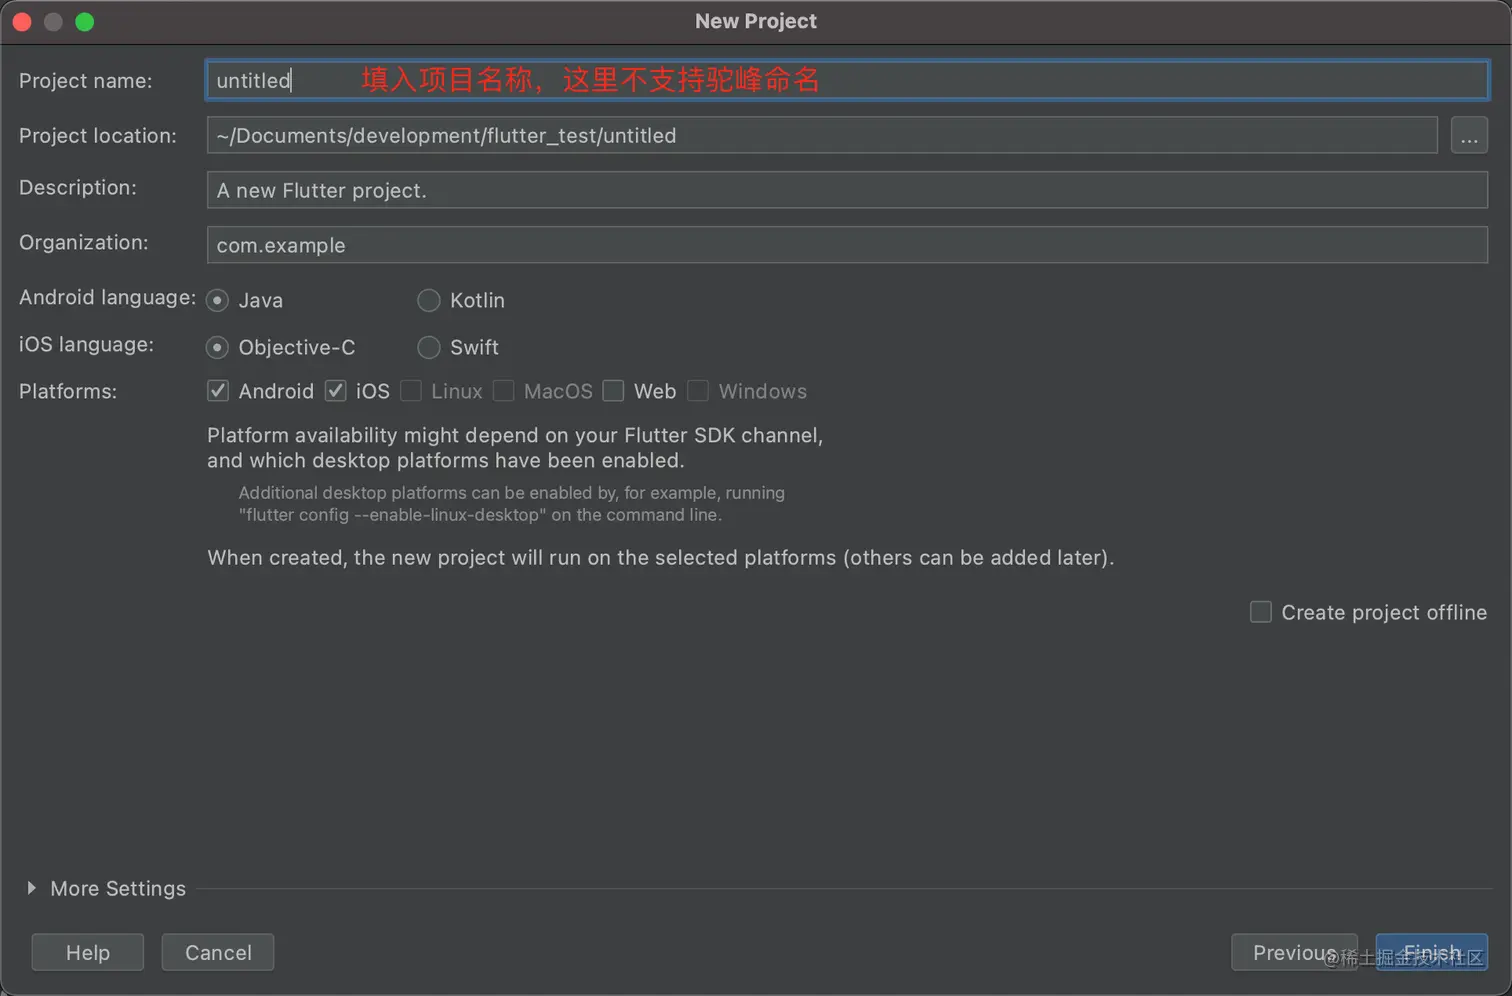Enable Create project offline option
This screenshot has width=1512, height=996.
[x=1261, y=612]
